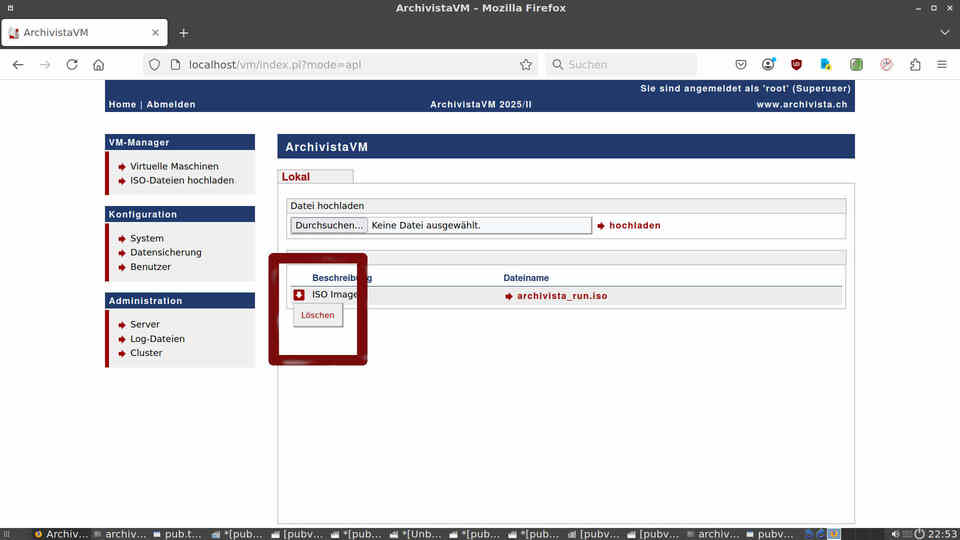Click the red download icon beside ISO Image

point(299,295)
